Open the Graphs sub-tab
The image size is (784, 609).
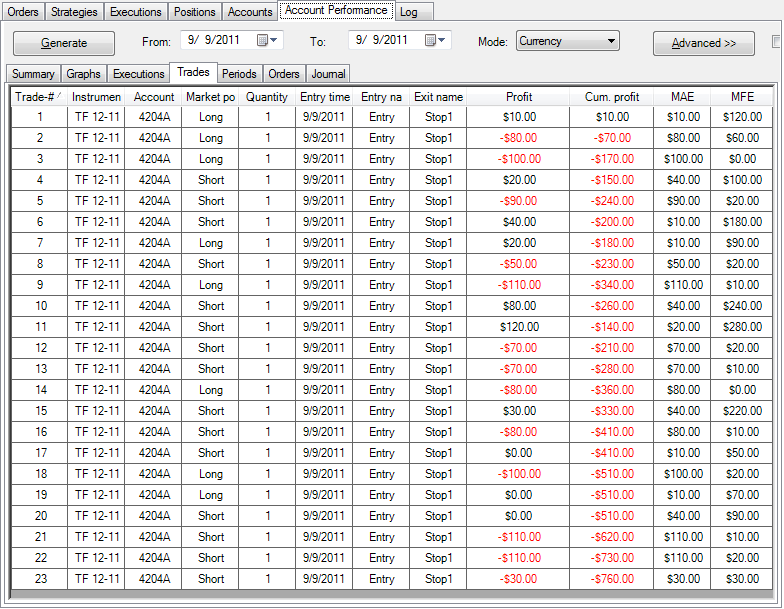(x=83, y=74)
